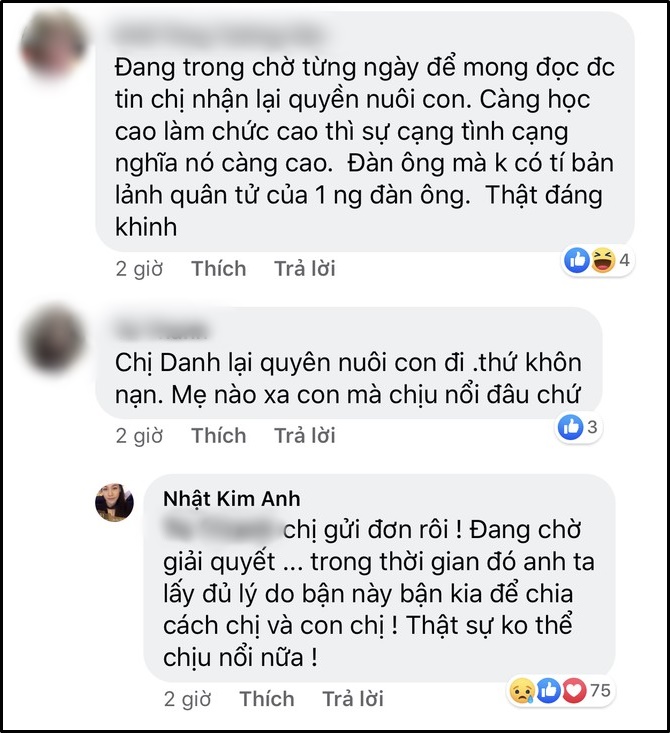Click the thumbs-up reaction on second comment
The height and width of the screenshot is (733, 670).
(570, 427)
